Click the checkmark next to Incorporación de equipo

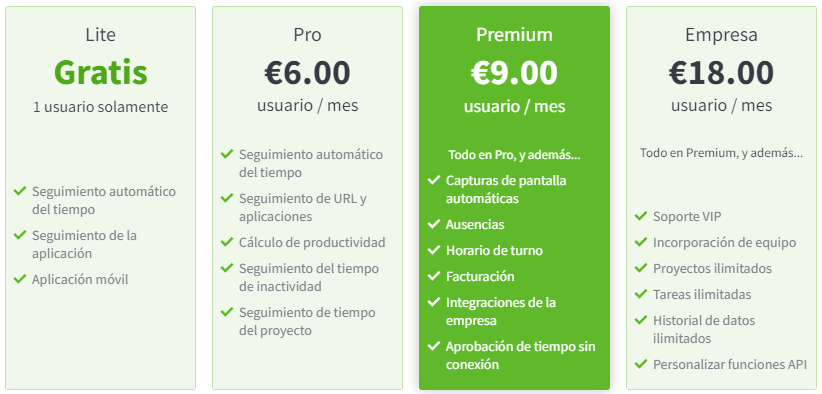[641, 242]
